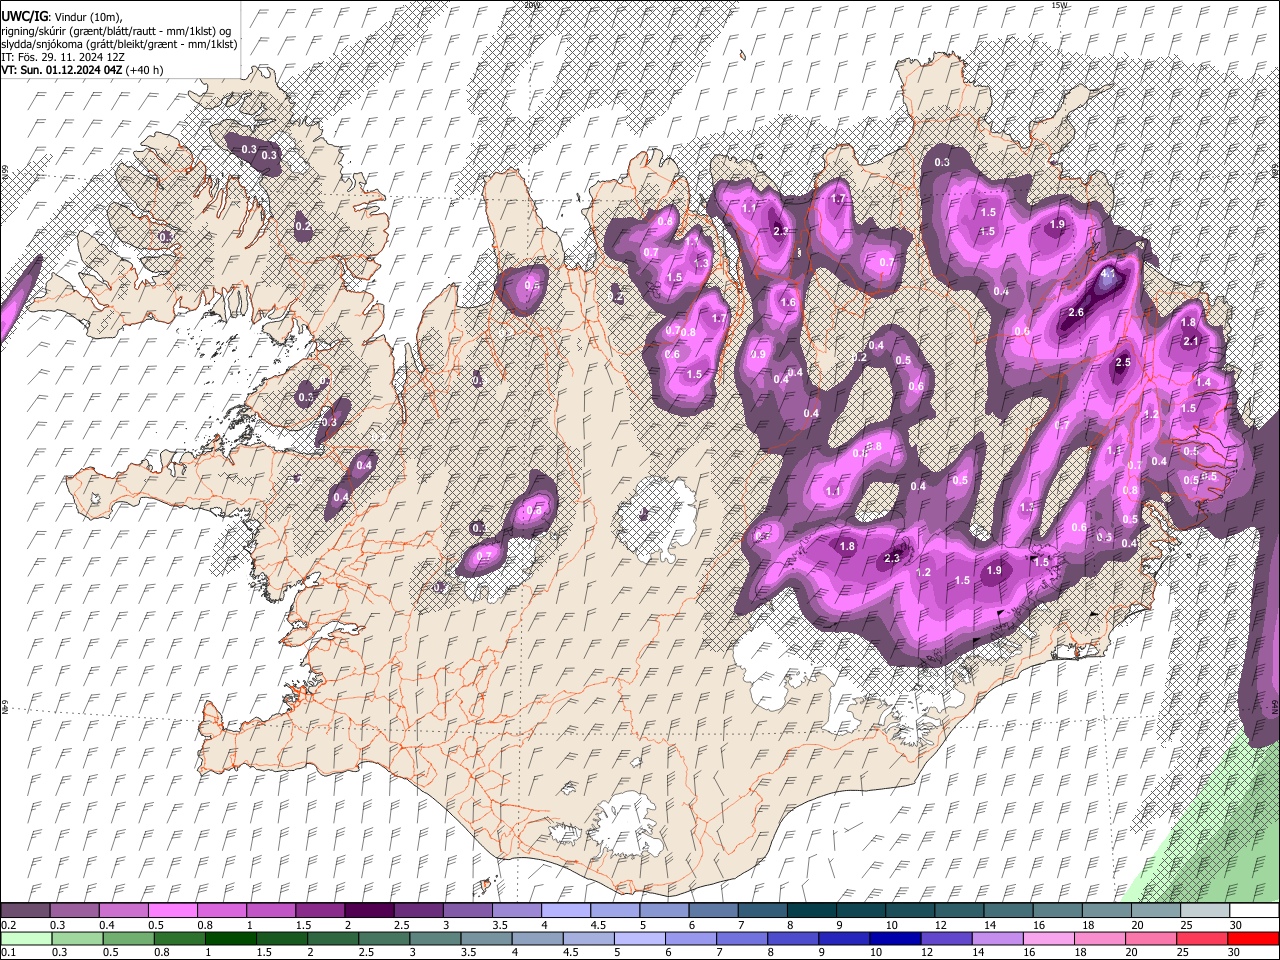Click the 2.1 snowfall value on the map

1190,342
